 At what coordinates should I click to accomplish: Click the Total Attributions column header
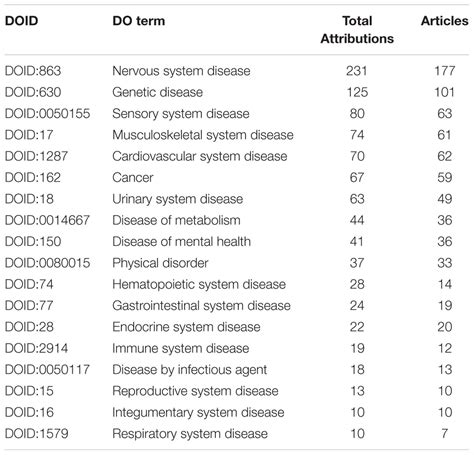point(357,30)
